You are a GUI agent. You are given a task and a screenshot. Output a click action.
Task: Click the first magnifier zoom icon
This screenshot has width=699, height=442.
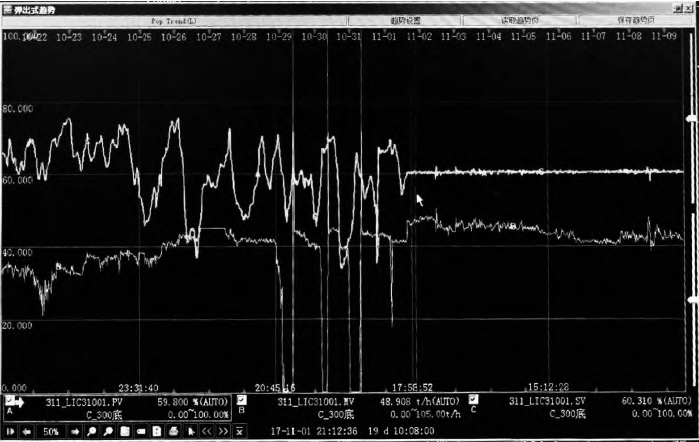pos(91,431)
